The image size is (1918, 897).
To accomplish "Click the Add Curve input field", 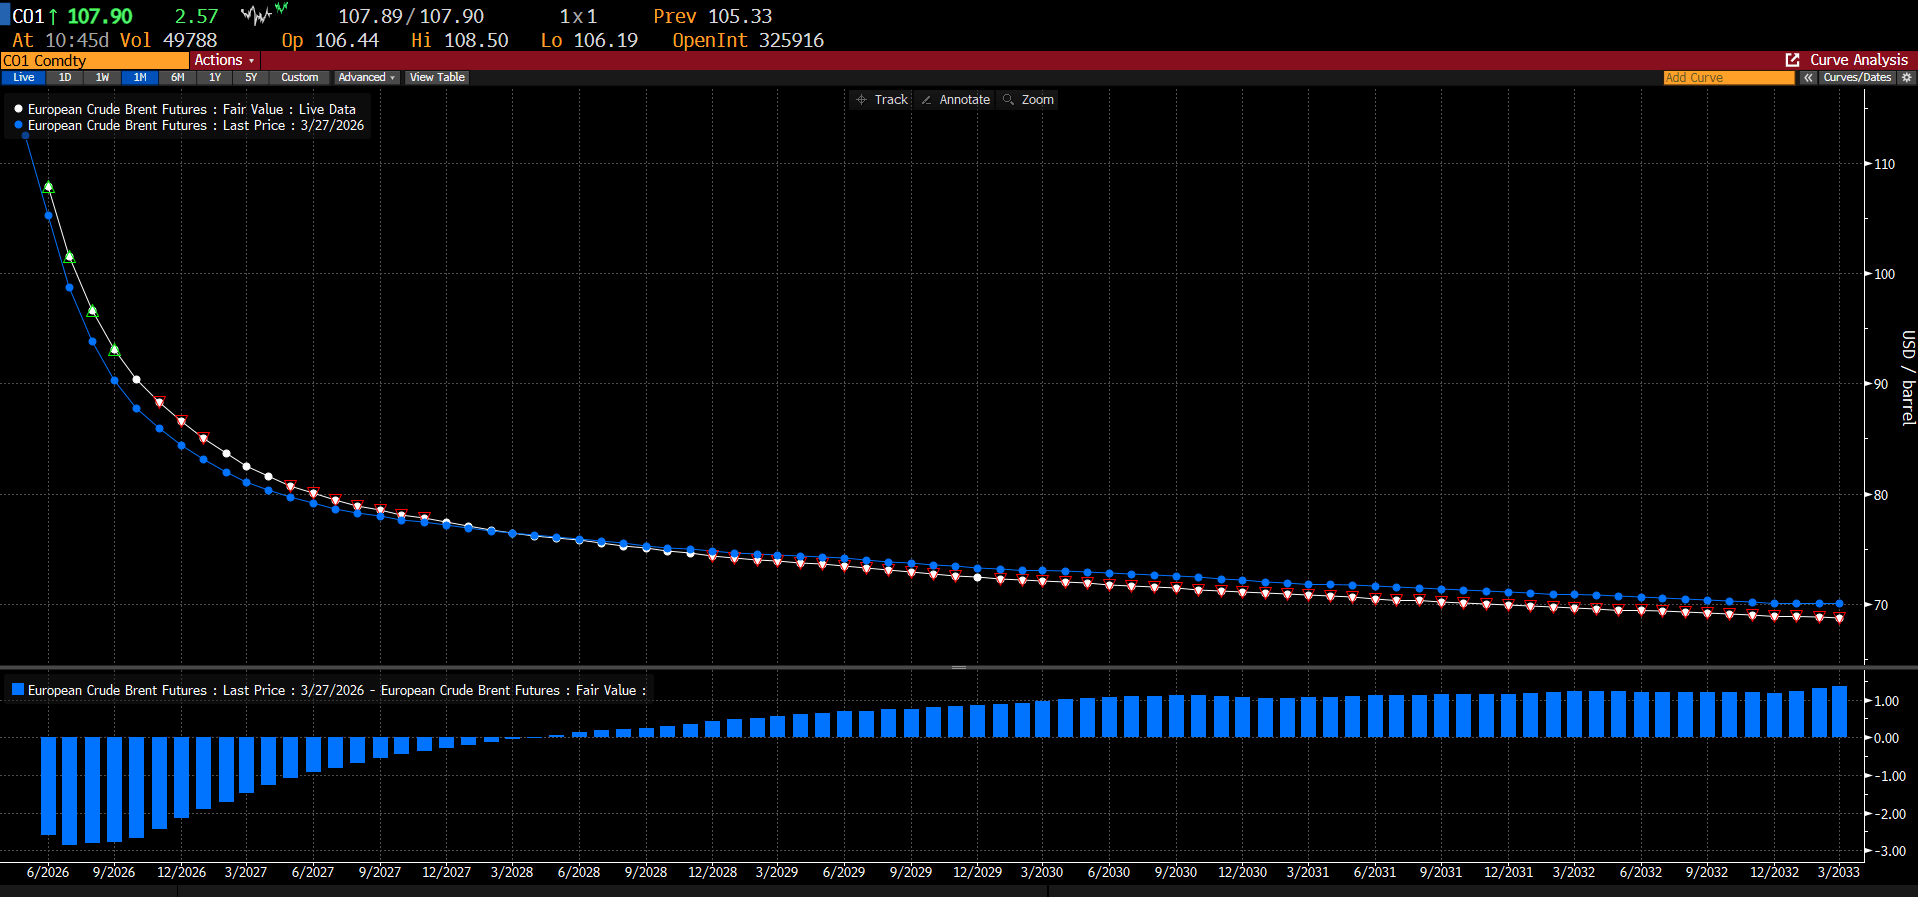I will (1728, 77).
